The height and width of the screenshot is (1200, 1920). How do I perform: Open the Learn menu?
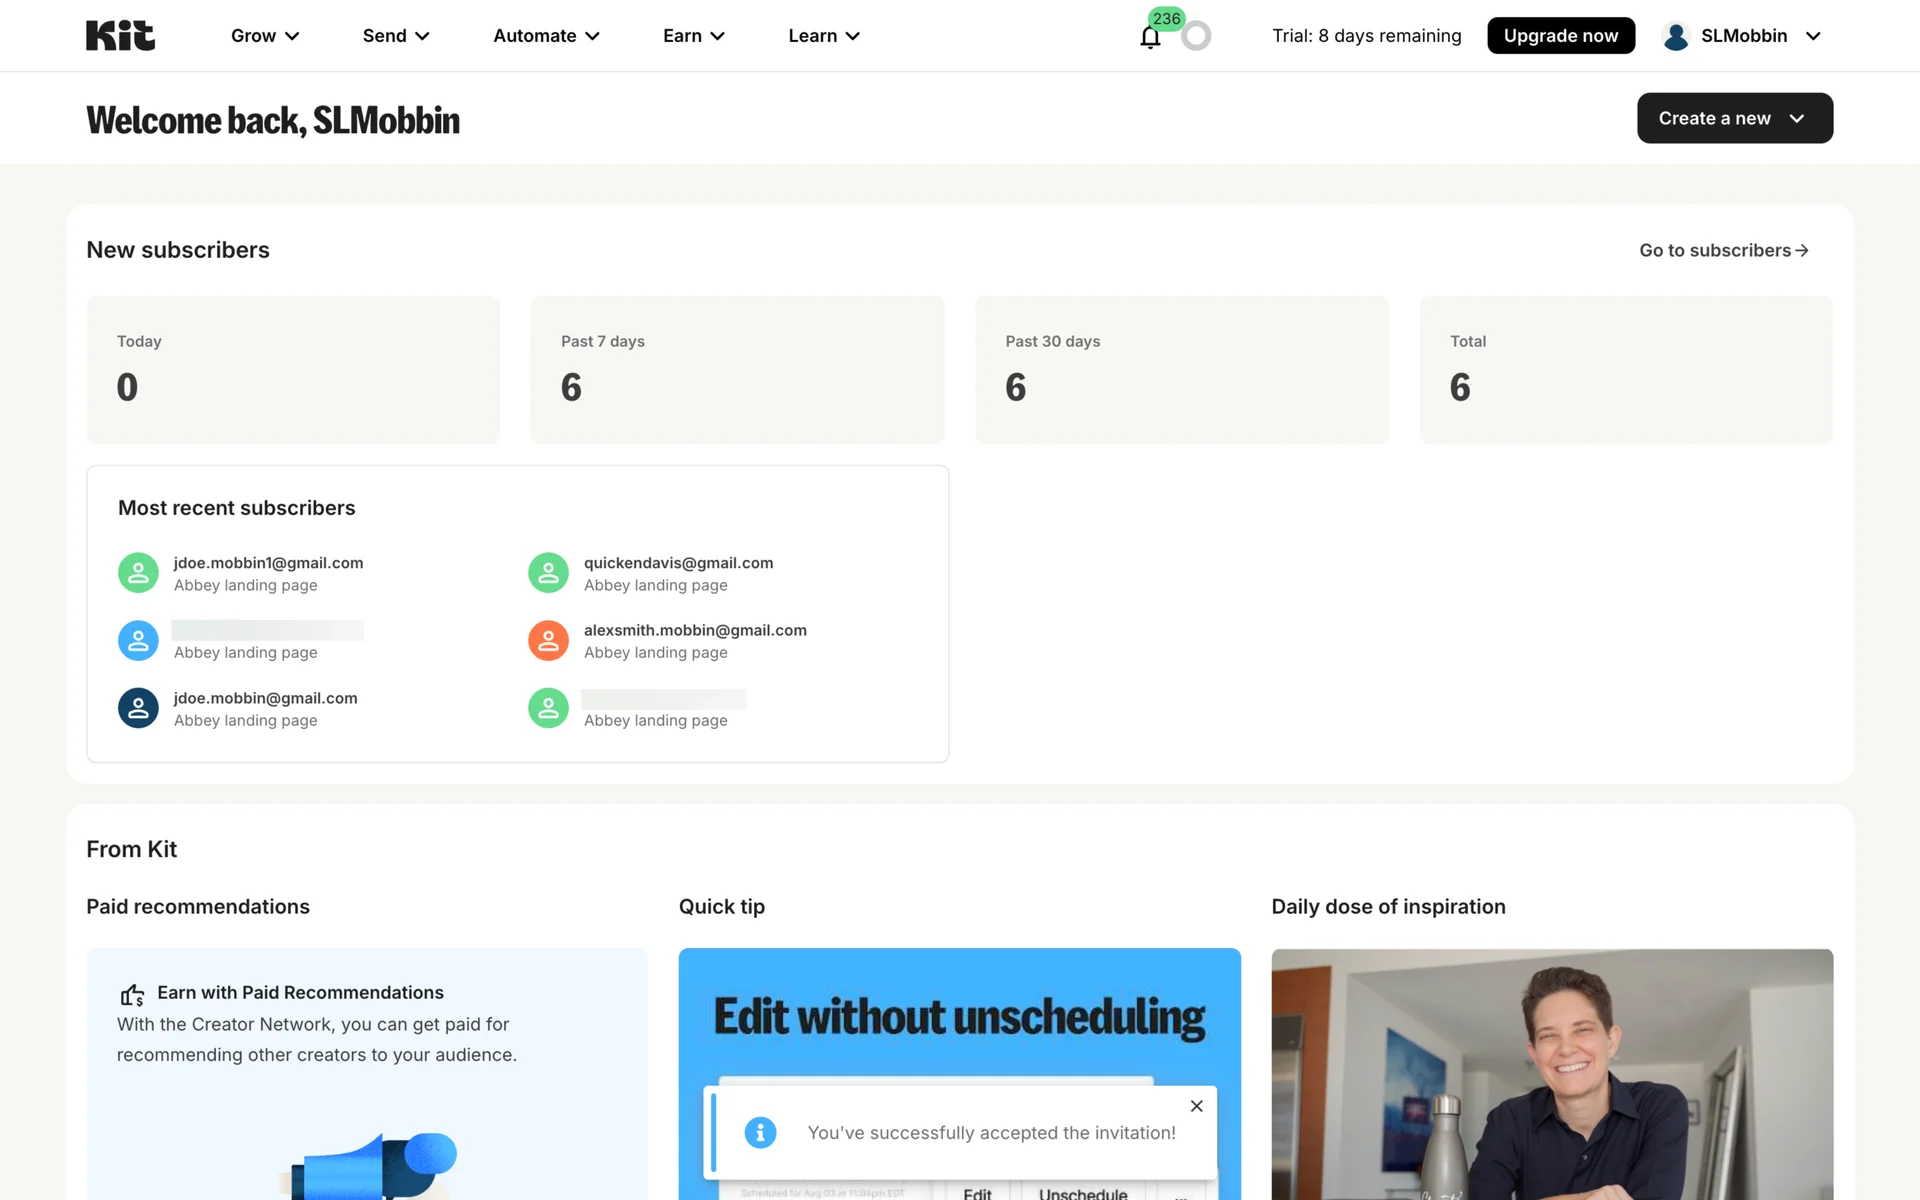click(824, 36)
